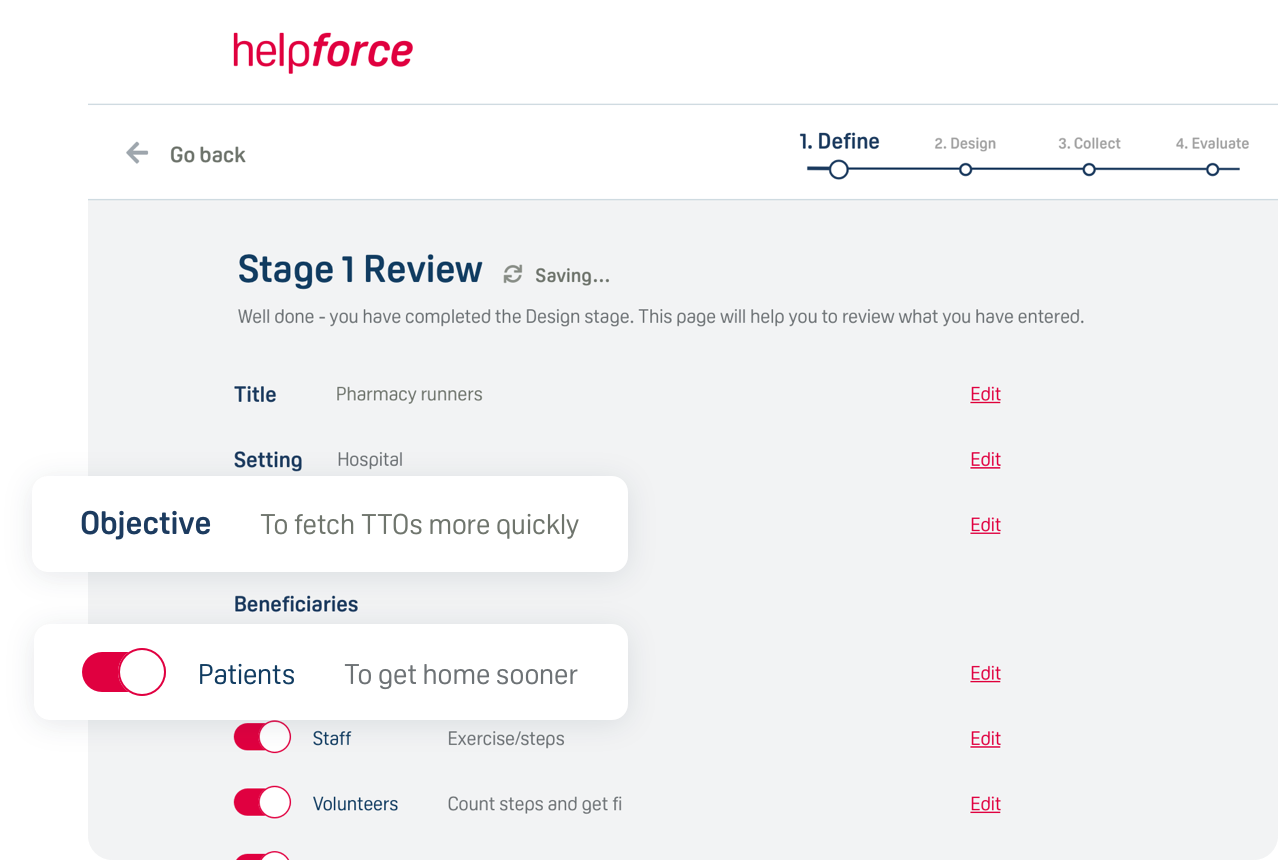Click the Evaluate progress step circle

(1212, 170)
